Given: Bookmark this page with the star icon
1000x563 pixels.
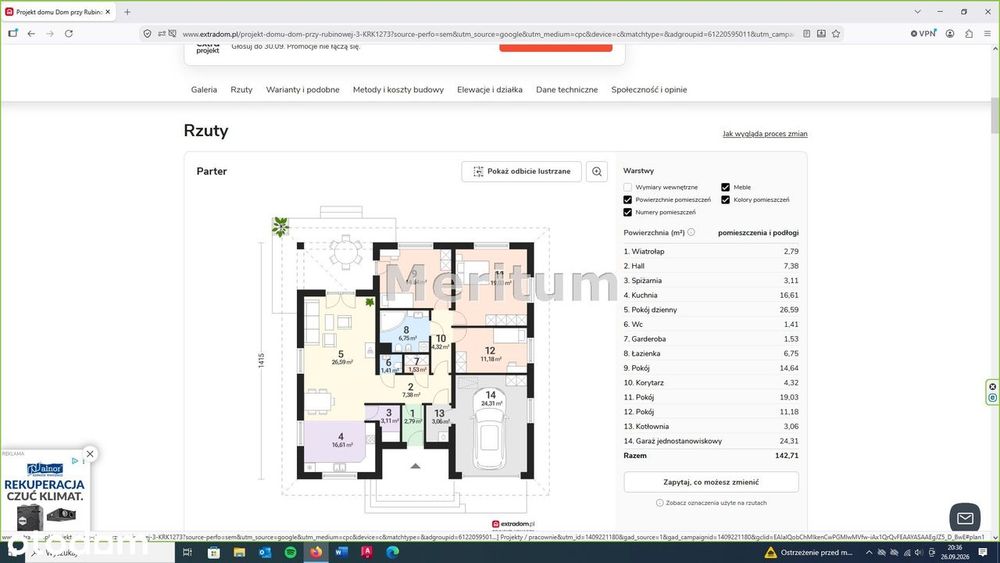Looking at the screenshot, I should coord(835,33).
